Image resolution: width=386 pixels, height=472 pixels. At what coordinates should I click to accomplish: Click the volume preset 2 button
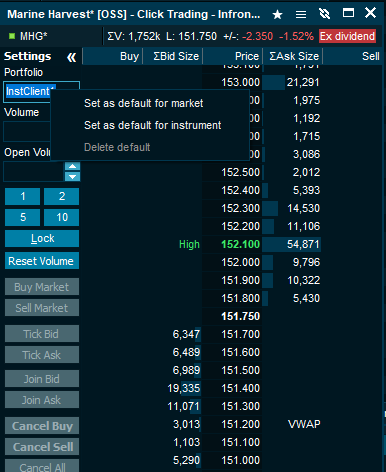click(62, 196)
